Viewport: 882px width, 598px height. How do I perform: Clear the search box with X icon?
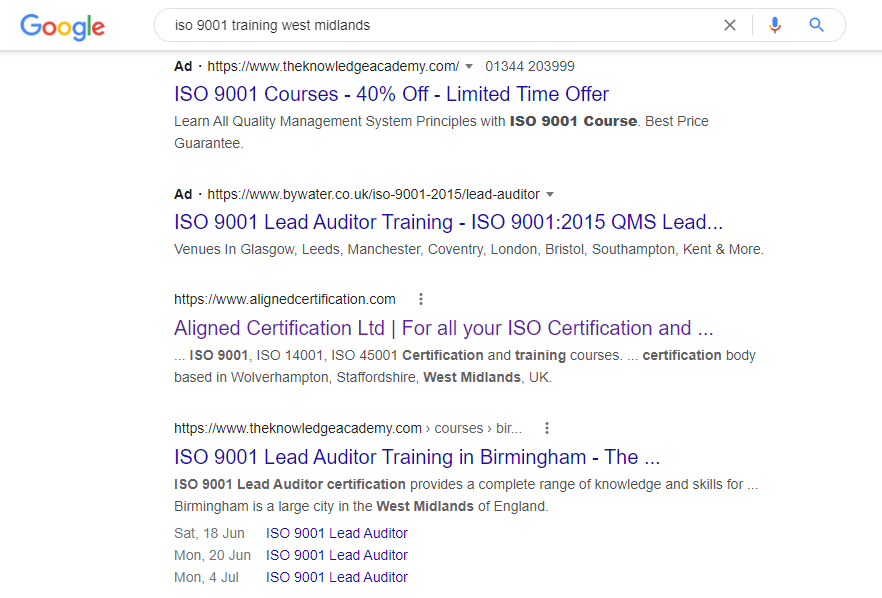point(730,25)
